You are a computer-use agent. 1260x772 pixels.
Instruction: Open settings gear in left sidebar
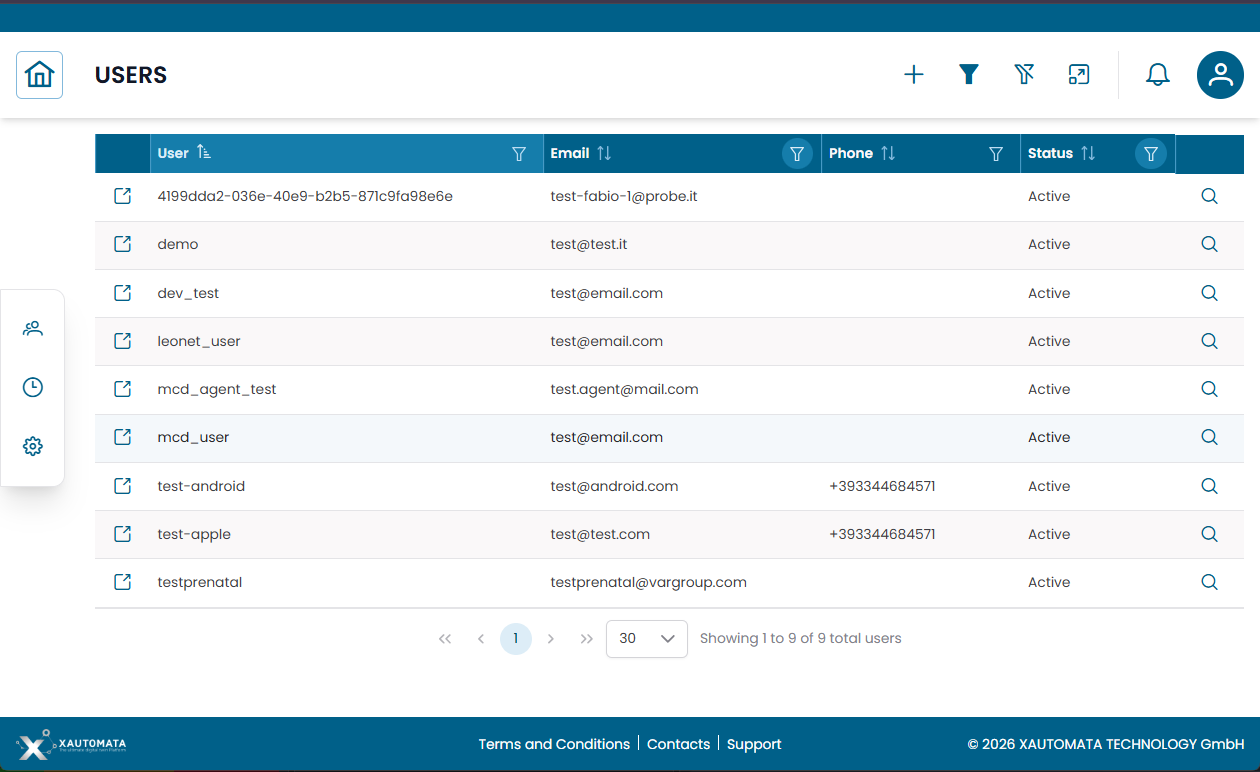pos(33,446)
